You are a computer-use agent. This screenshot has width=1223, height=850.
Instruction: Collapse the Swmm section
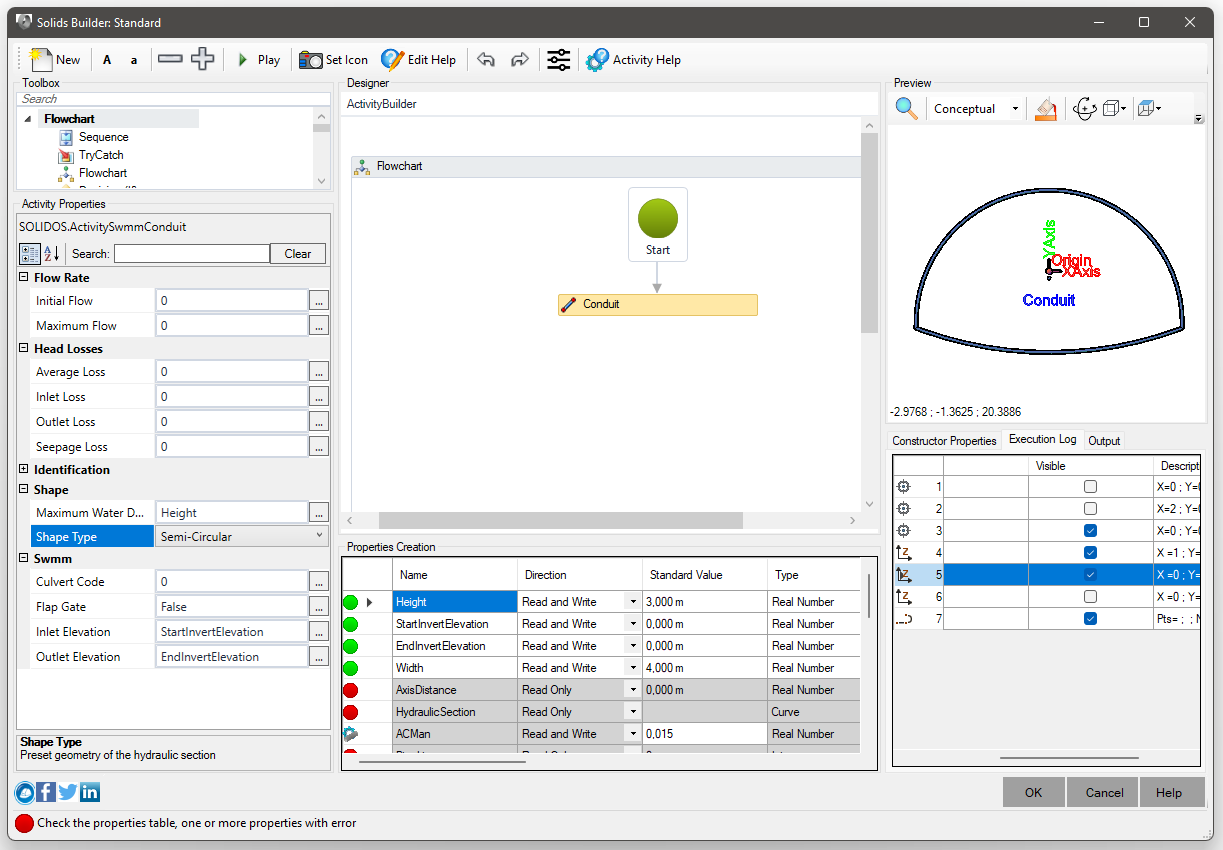[x=24, y=559]
